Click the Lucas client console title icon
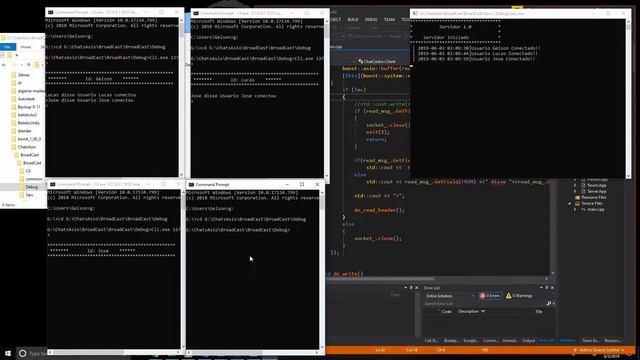Viewport: 640px width, 360px height. [196, 13]
